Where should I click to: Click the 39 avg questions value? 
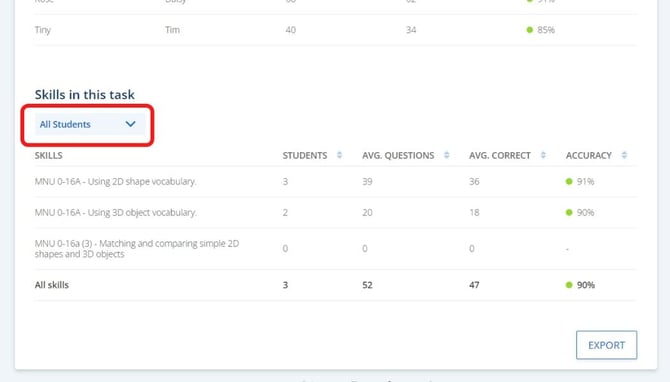367,182
